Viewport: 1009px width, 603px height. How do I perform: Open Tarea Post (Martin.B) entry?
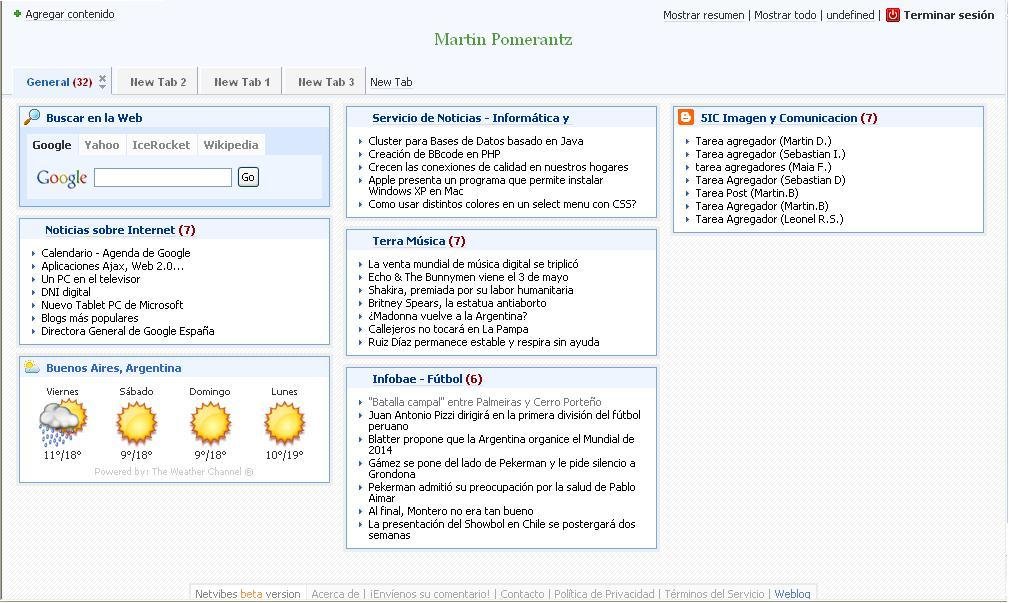746,193
